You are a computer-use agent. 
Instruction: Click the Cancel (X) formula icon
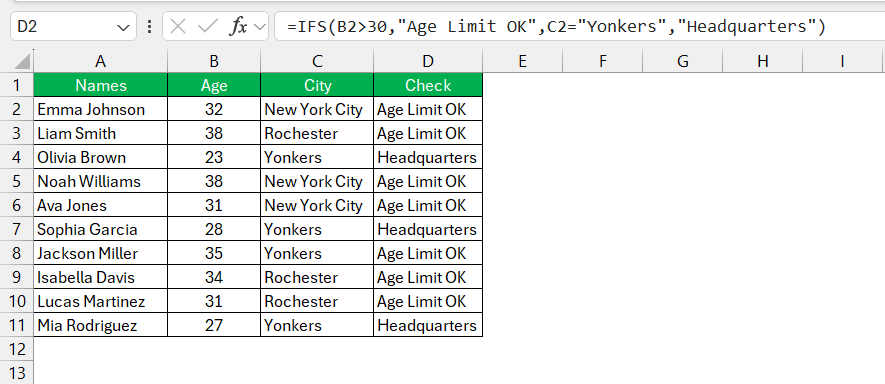point(178,27)
